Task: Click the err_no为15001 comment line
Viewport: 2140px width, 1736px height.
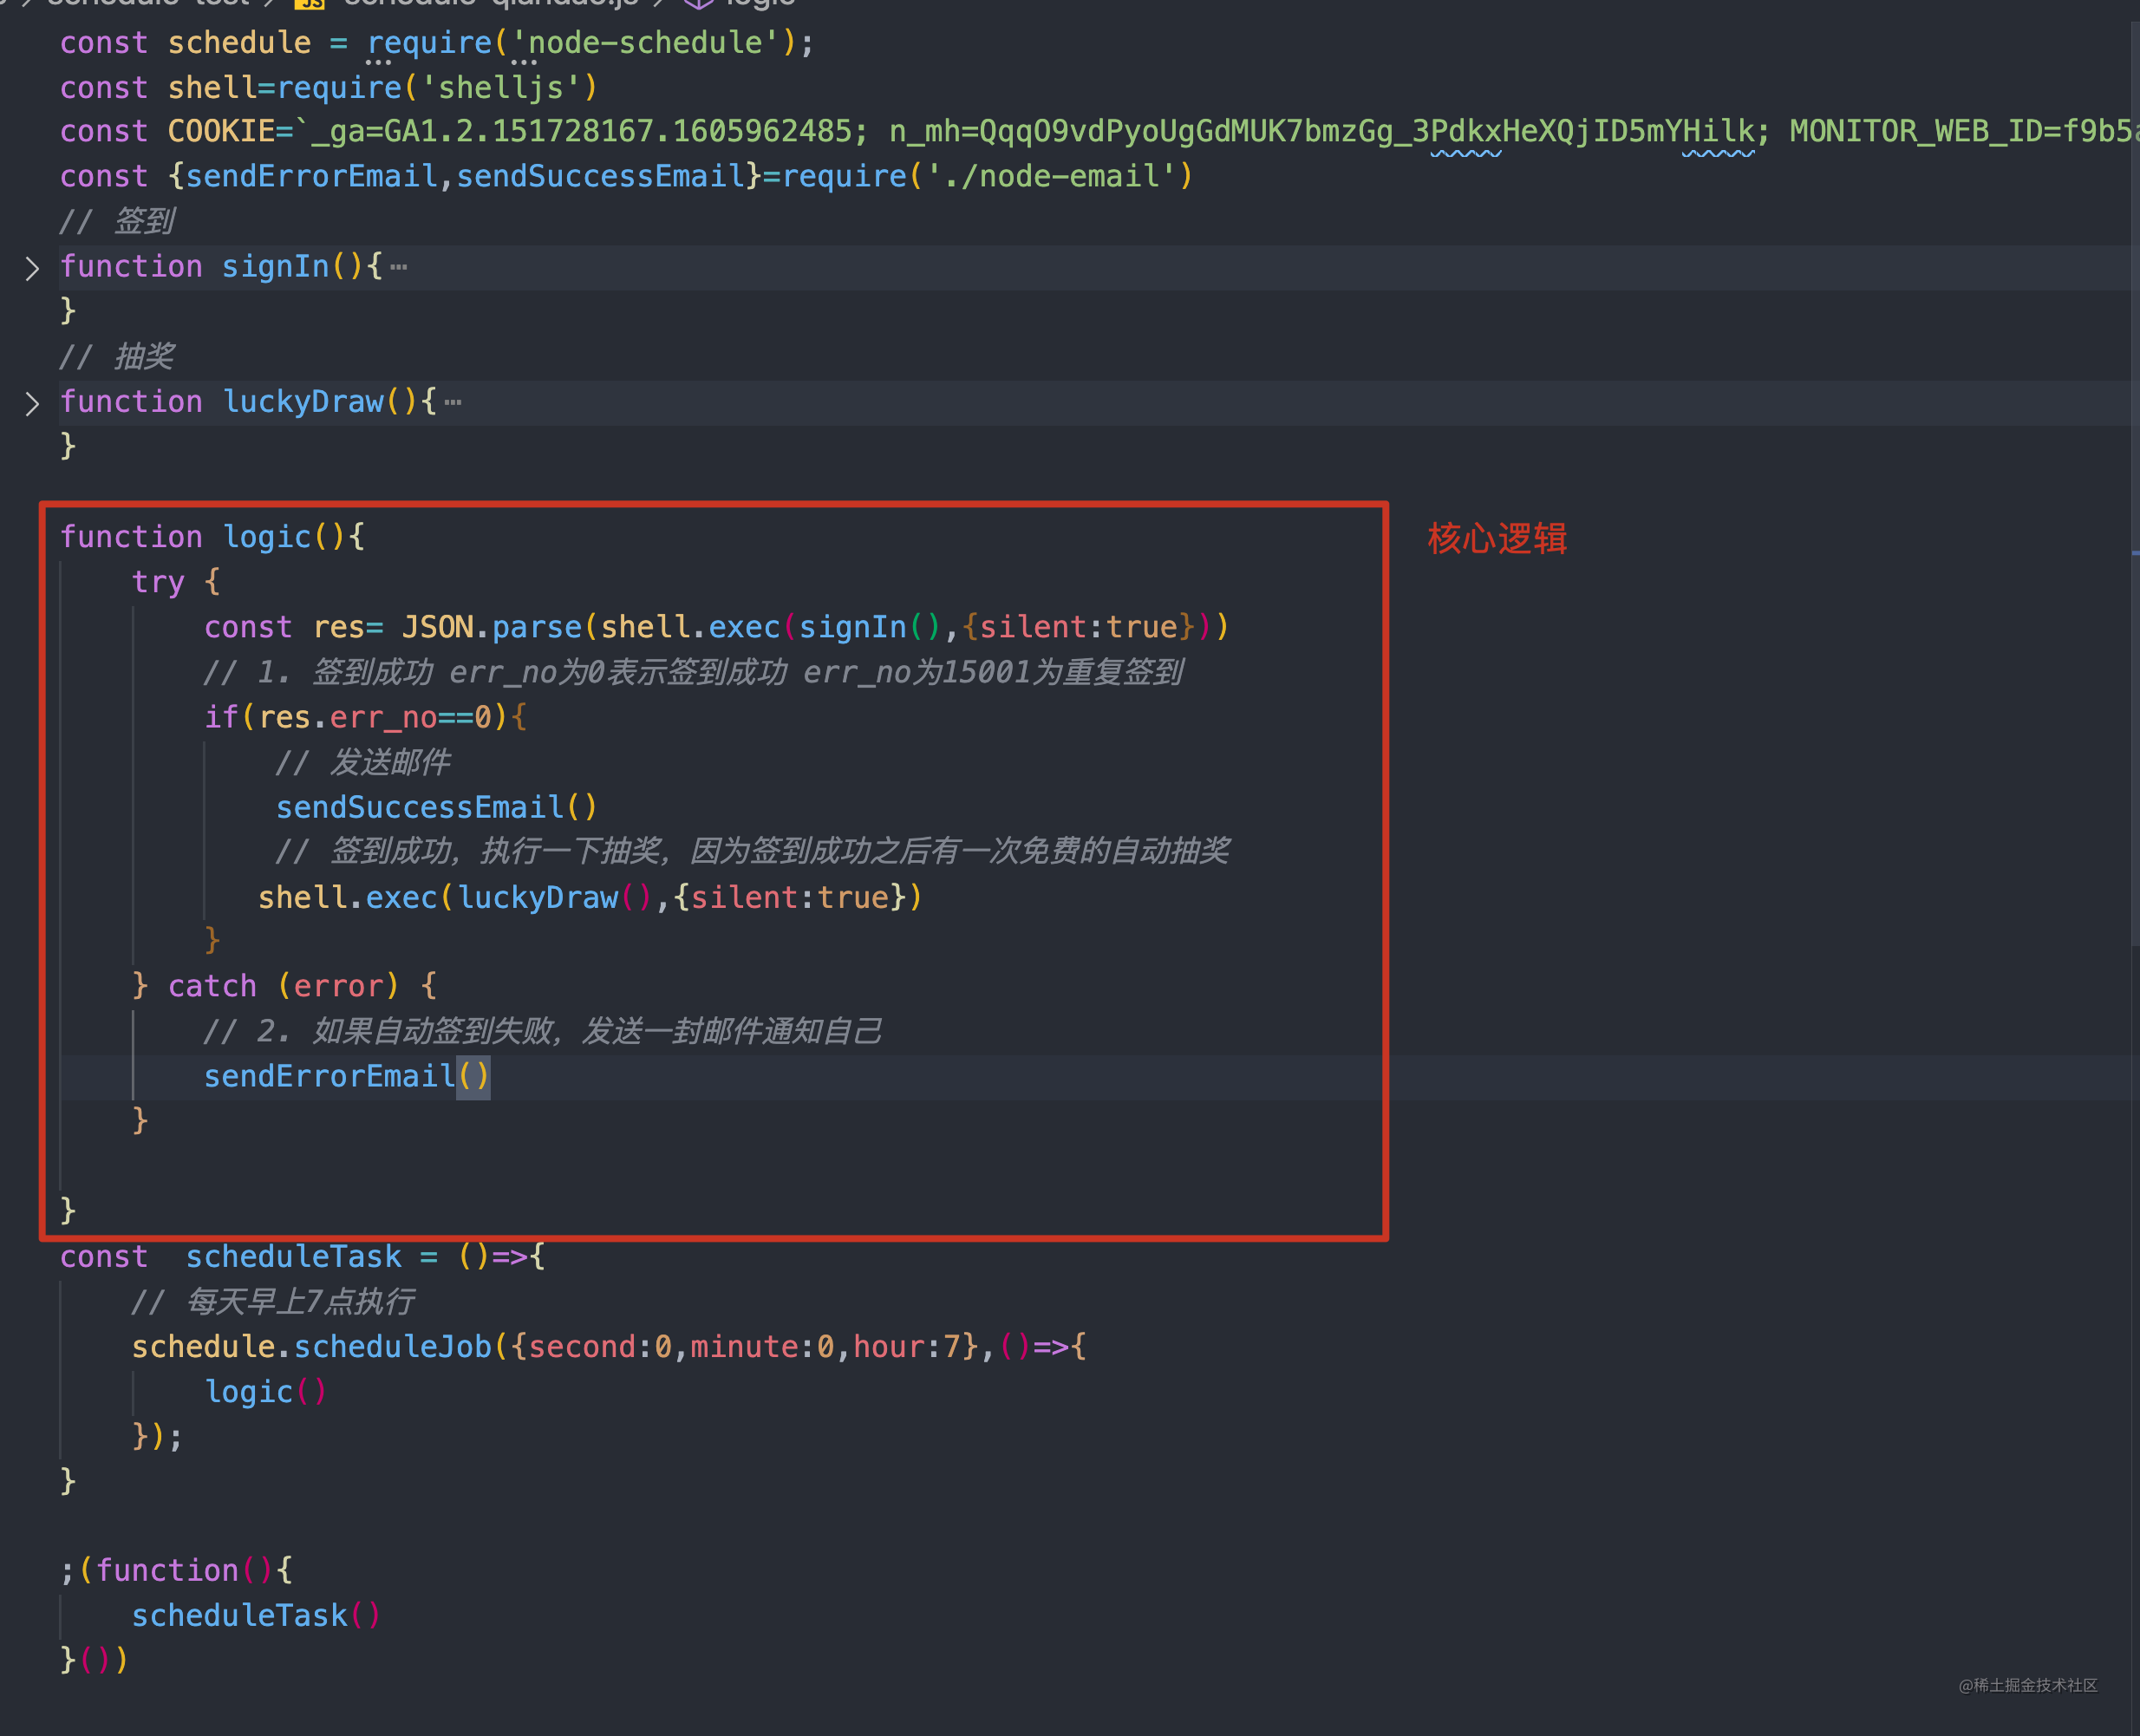Action: point(693,672)
